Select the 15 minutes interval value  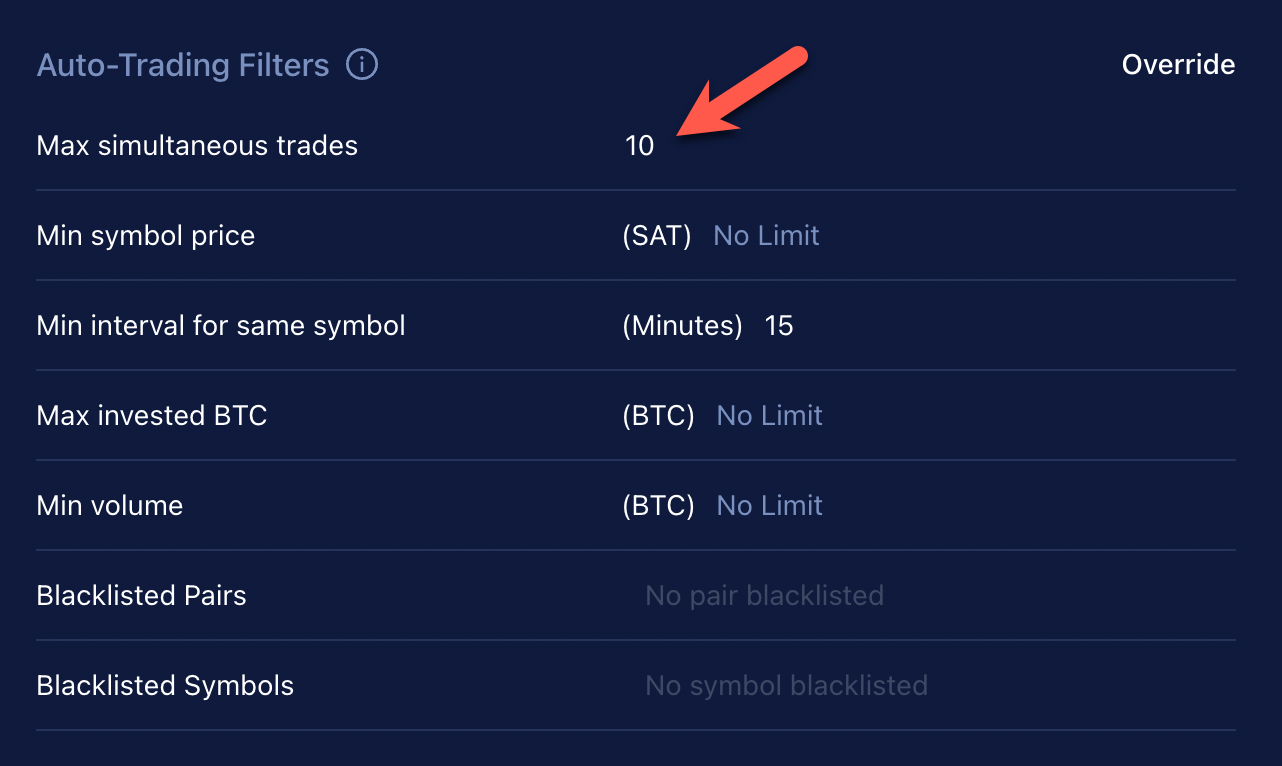click(x=779, y=326)
